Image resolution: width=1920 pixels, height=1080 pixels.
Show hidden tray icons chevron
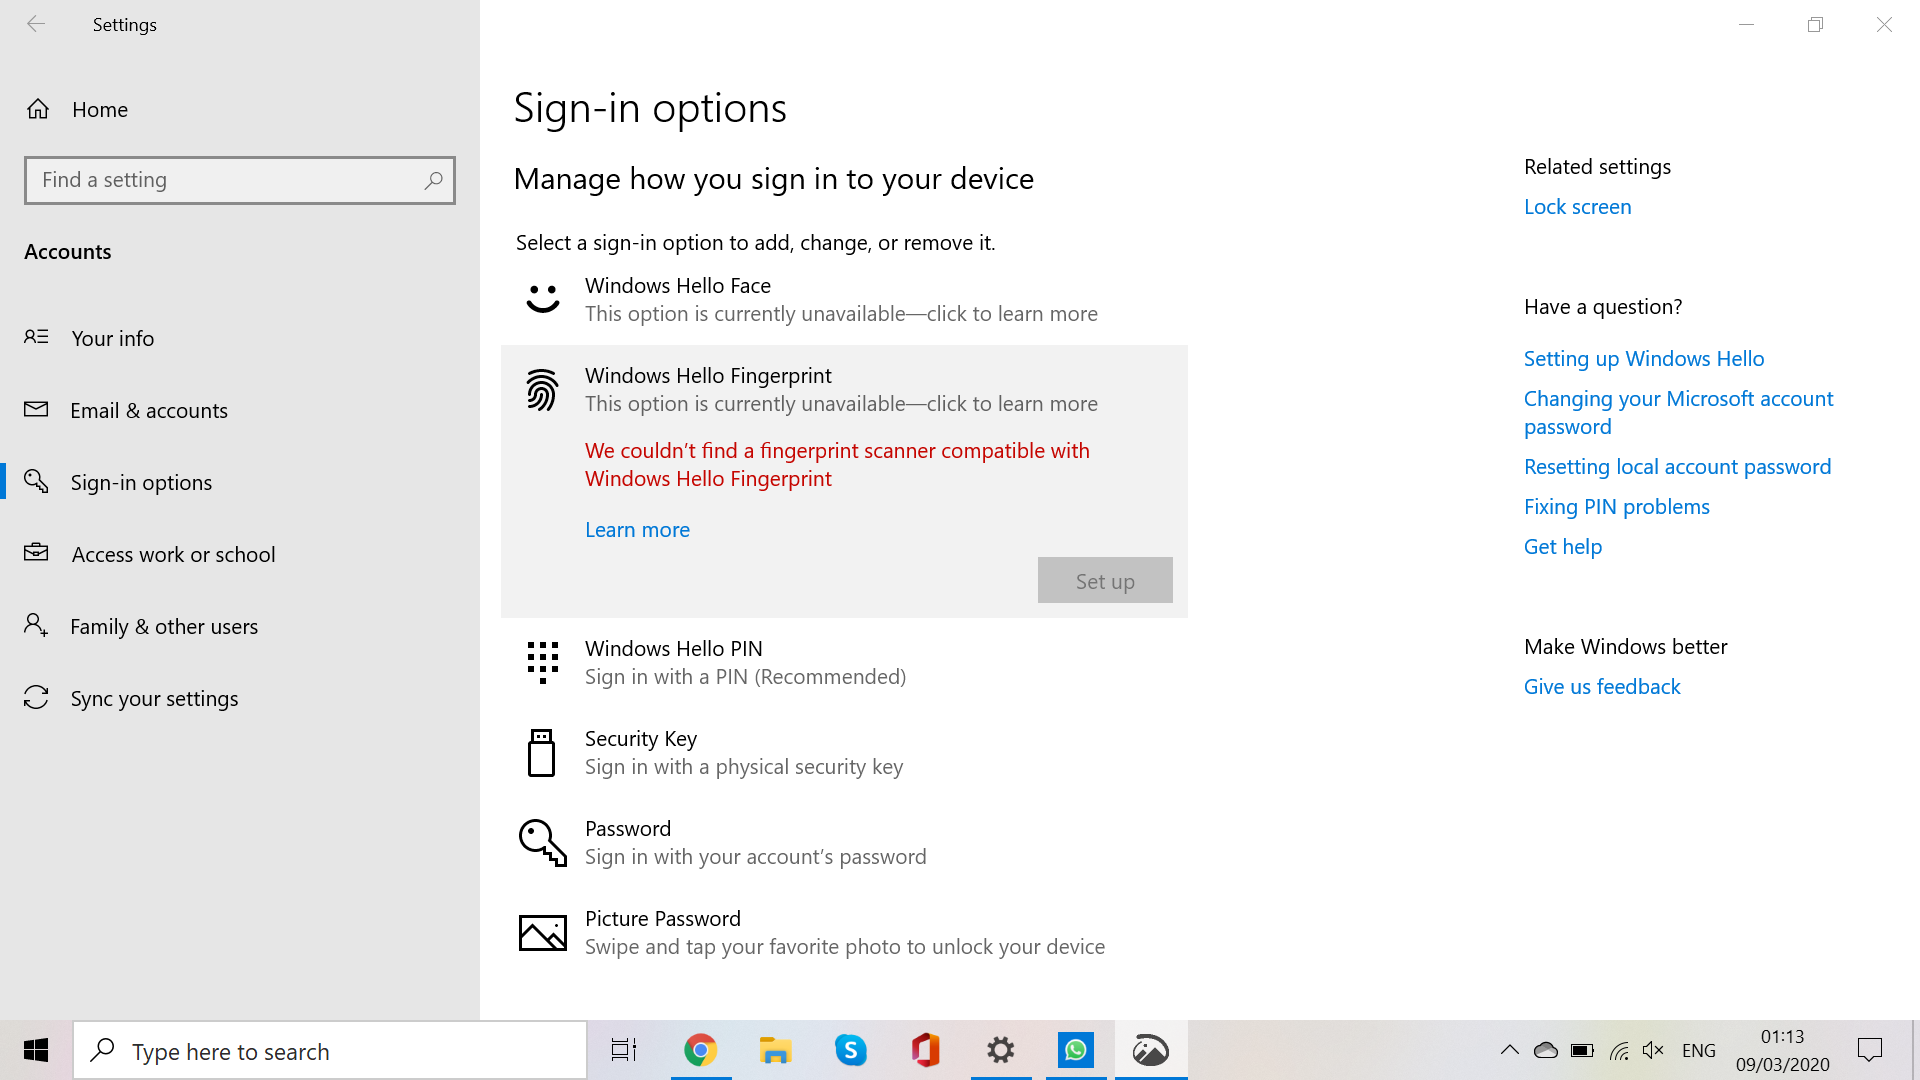pyautogui.click(x=1510, y=1050)
